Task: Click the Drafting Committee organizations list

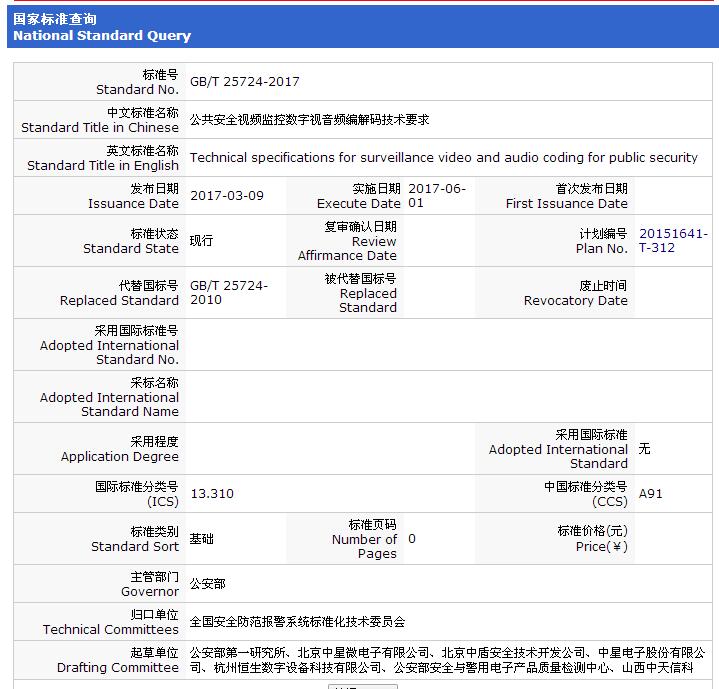Action: click(x=440, y=660)
